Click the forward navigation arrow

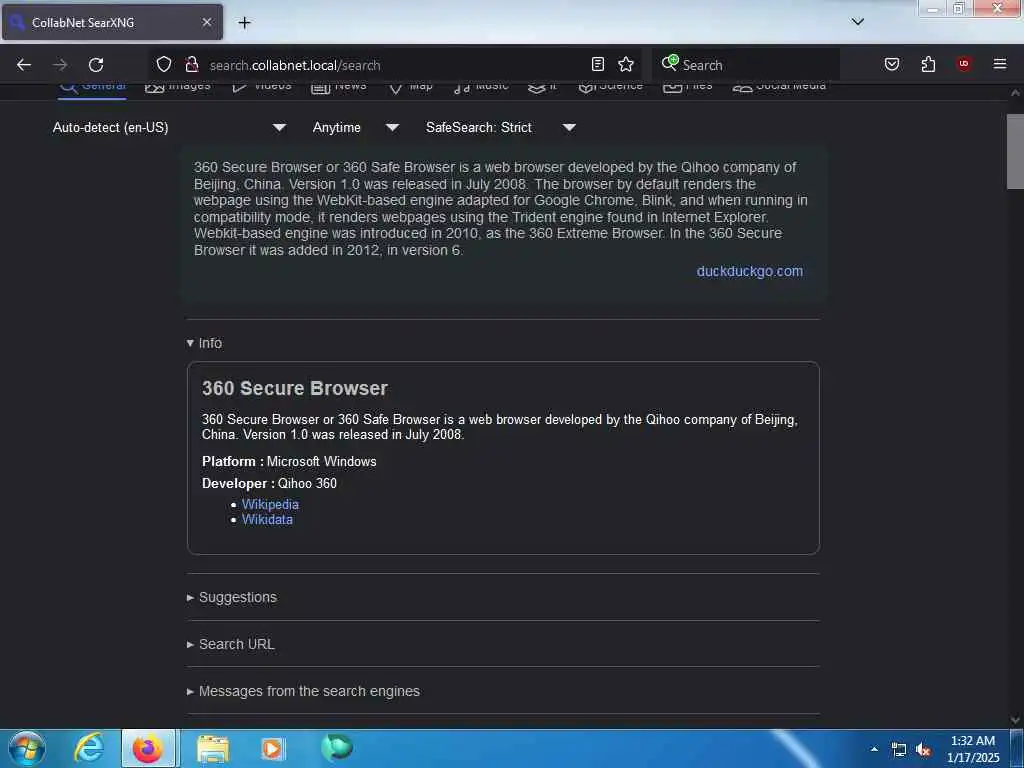point(60,65)
